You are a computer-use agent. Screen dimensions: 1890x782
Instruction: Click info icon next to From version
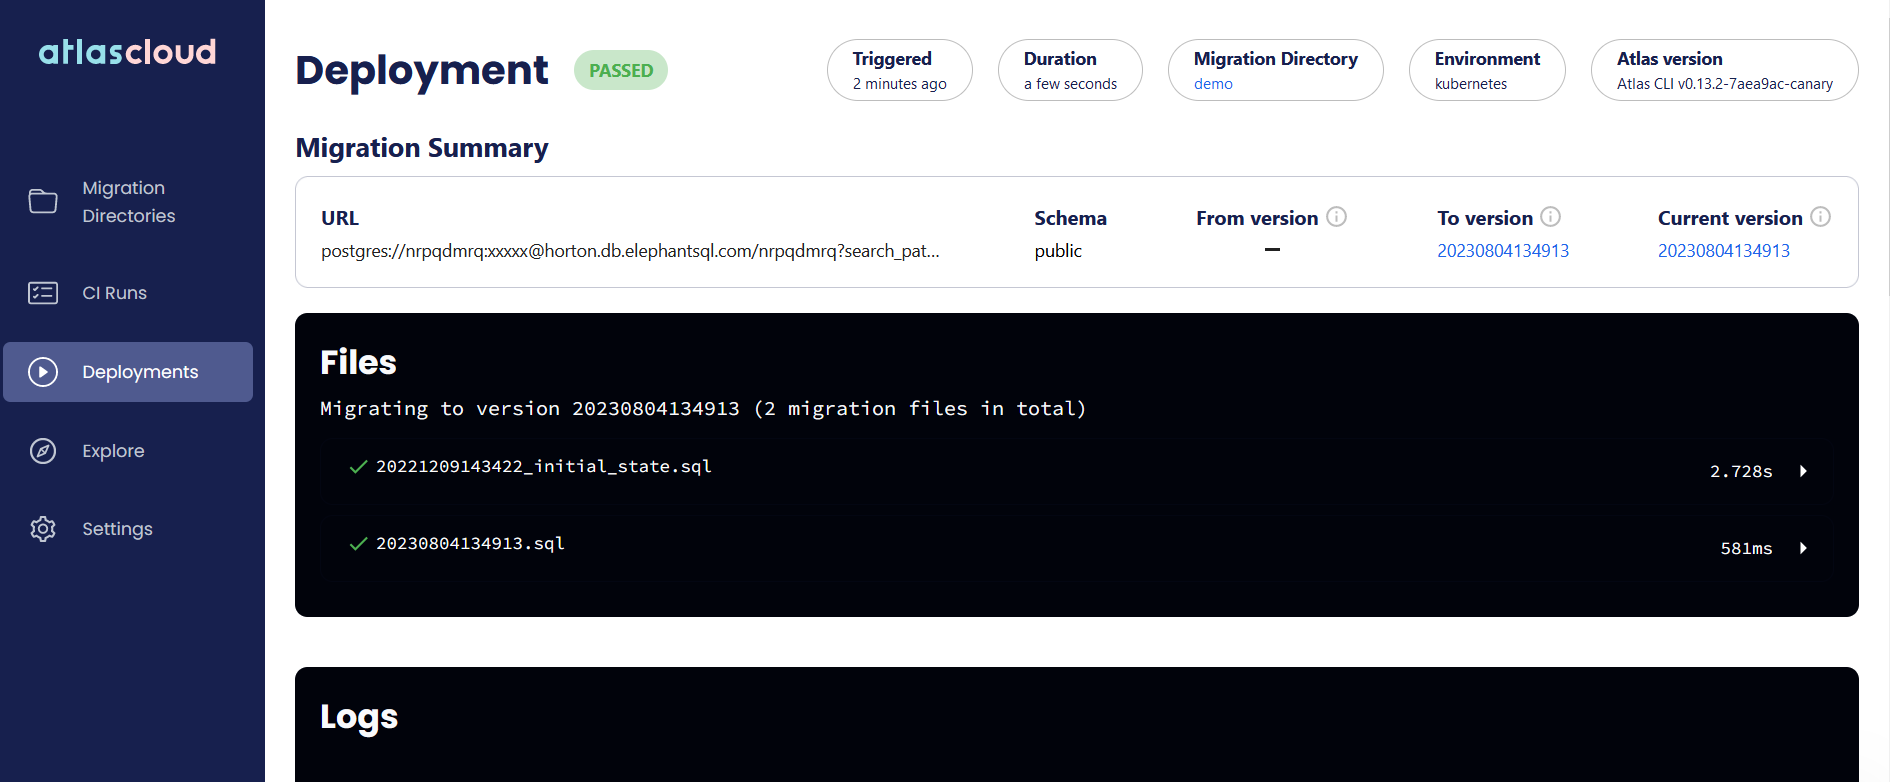[1337, 217]
